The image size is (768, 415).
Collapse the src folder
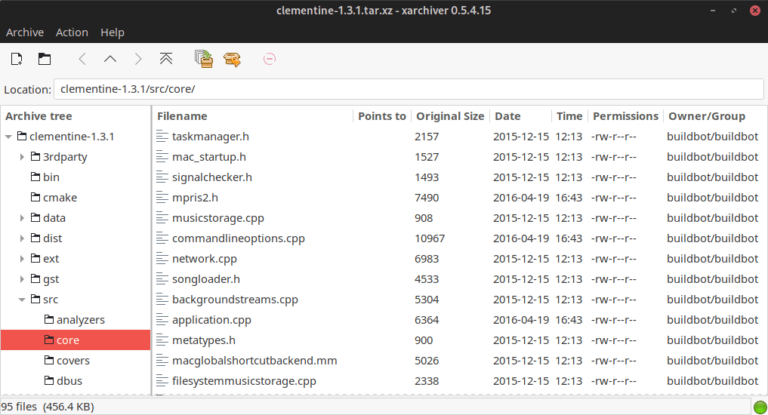click(22, 299)
